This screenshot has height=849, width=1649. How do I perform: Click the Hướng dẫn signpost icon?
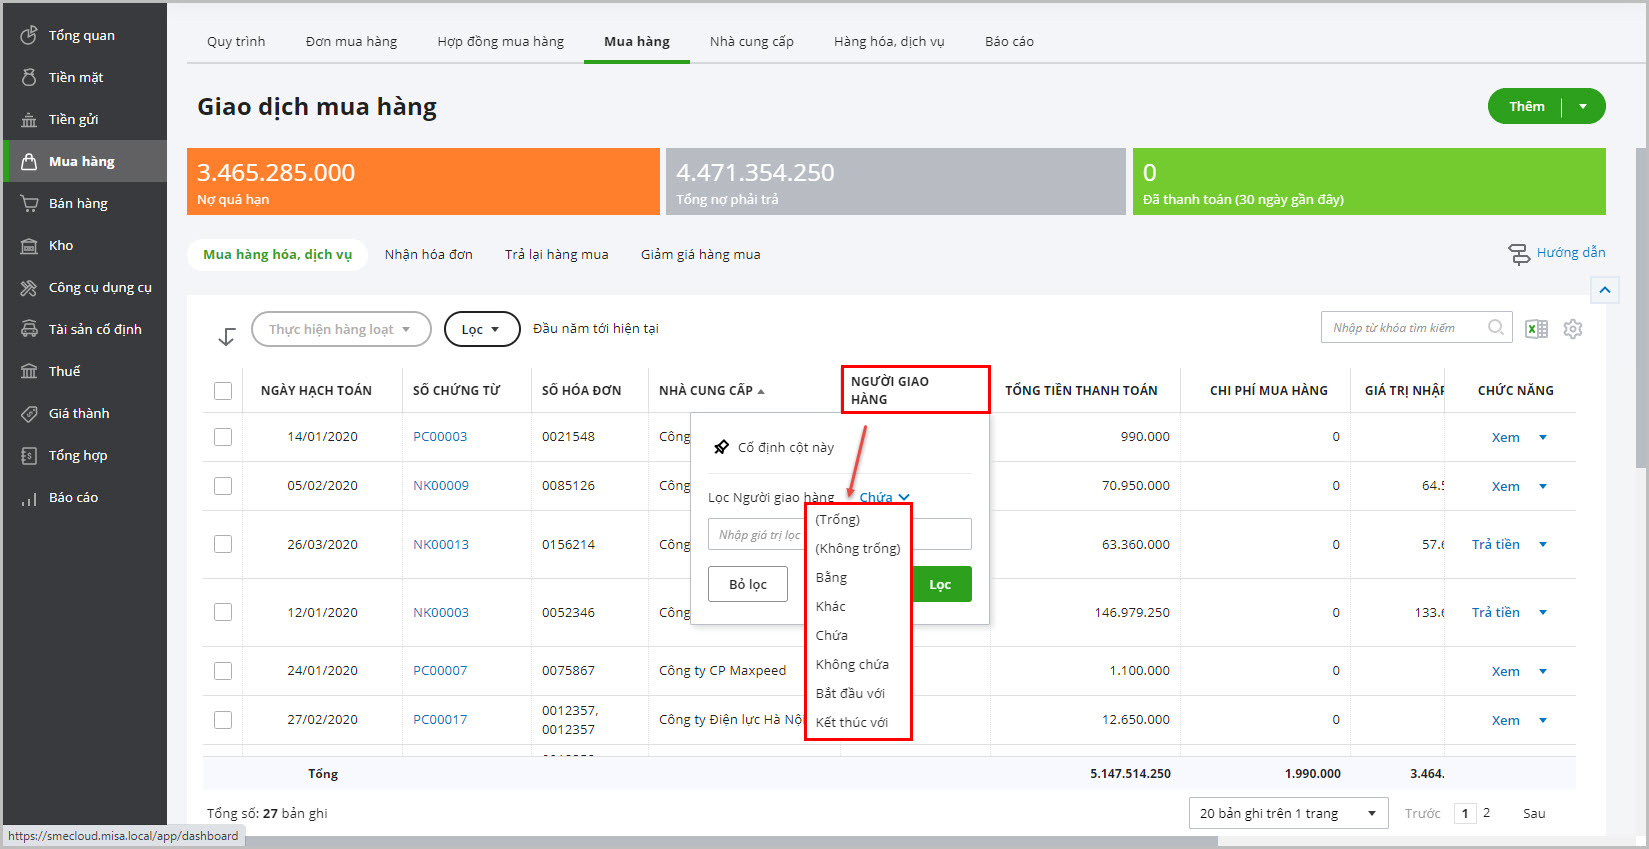coord(1519,254)
